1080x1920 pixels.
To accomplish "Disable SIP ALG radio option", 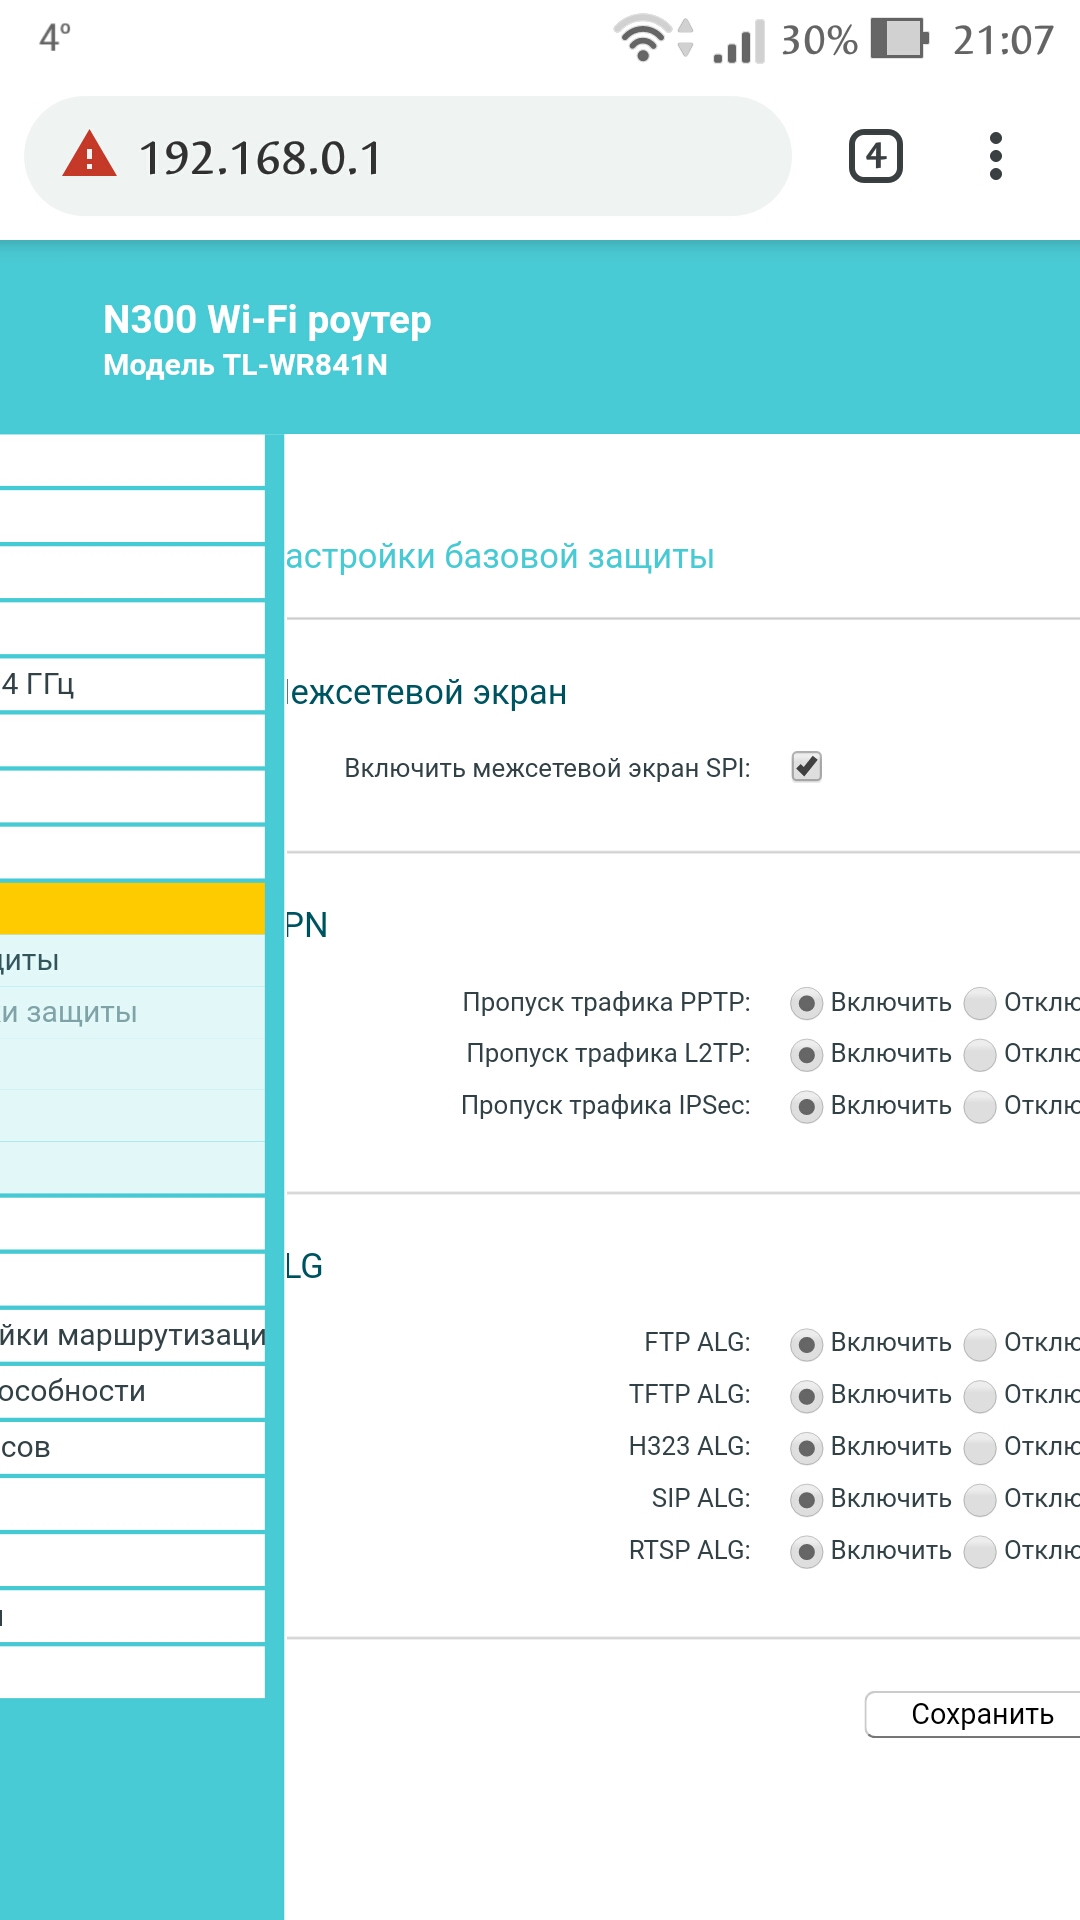I will click(x=980, y=1499).
